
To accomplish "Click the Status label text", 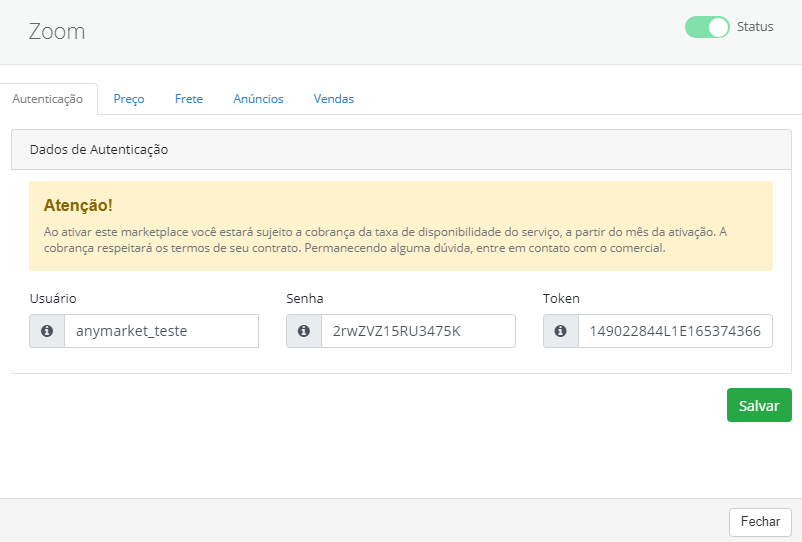I will pos(755,27).
